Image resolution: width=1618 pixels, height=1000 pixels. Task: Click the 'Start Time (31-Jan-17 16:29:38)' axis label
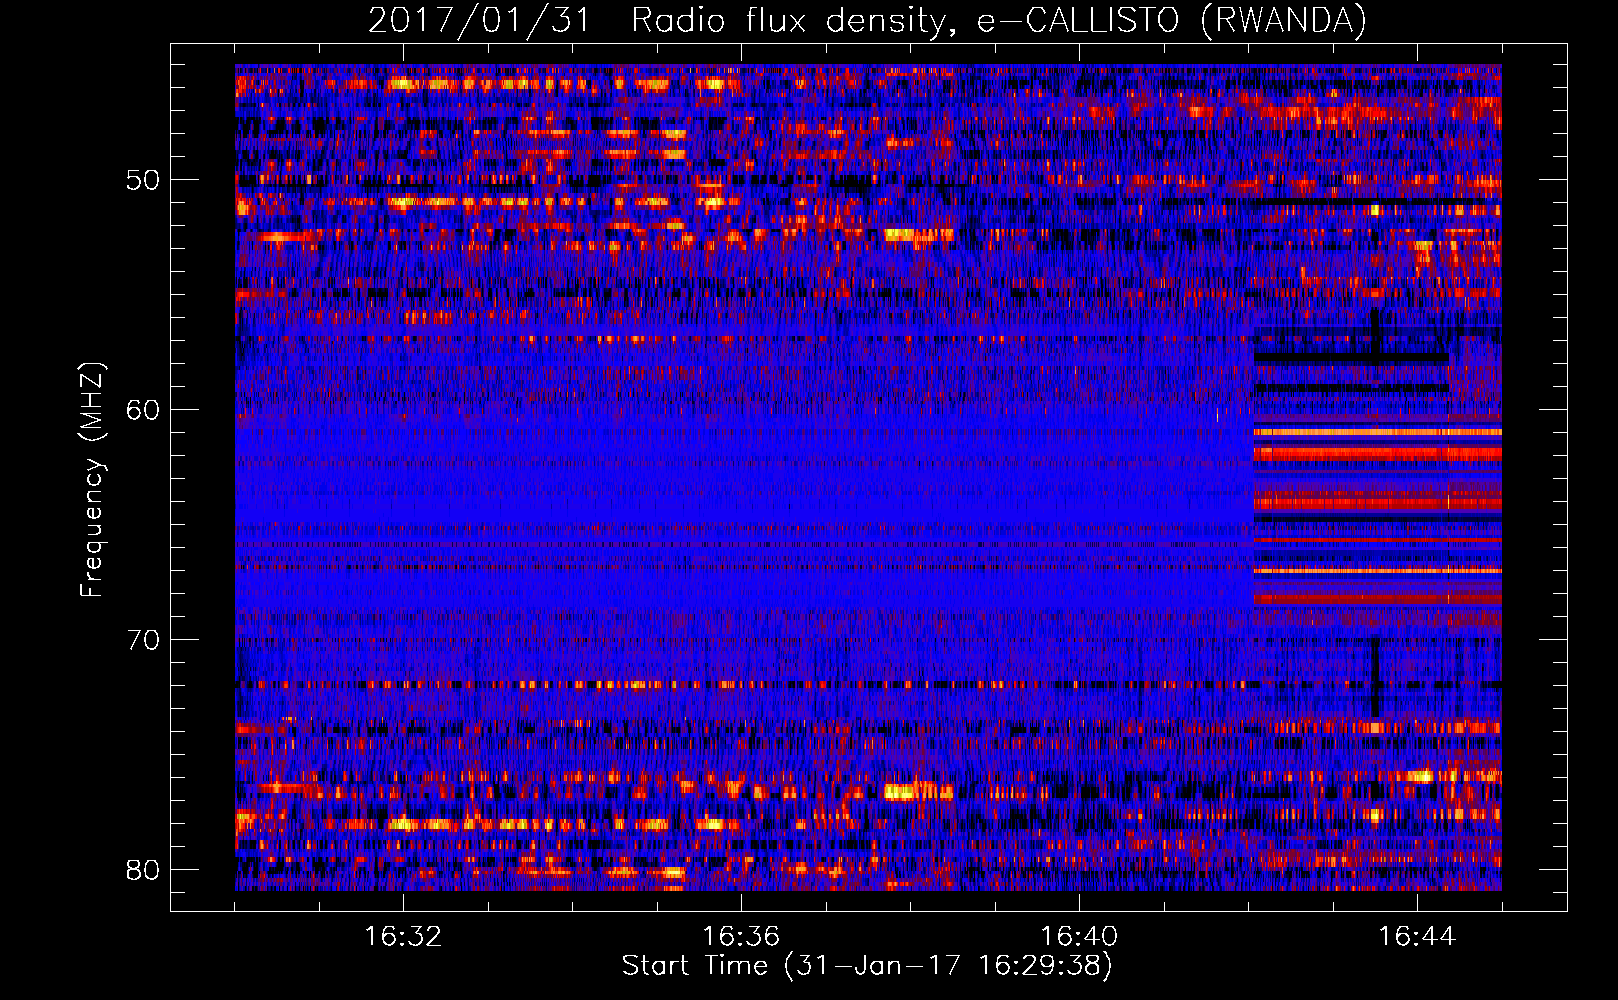[x=867, y=966]
